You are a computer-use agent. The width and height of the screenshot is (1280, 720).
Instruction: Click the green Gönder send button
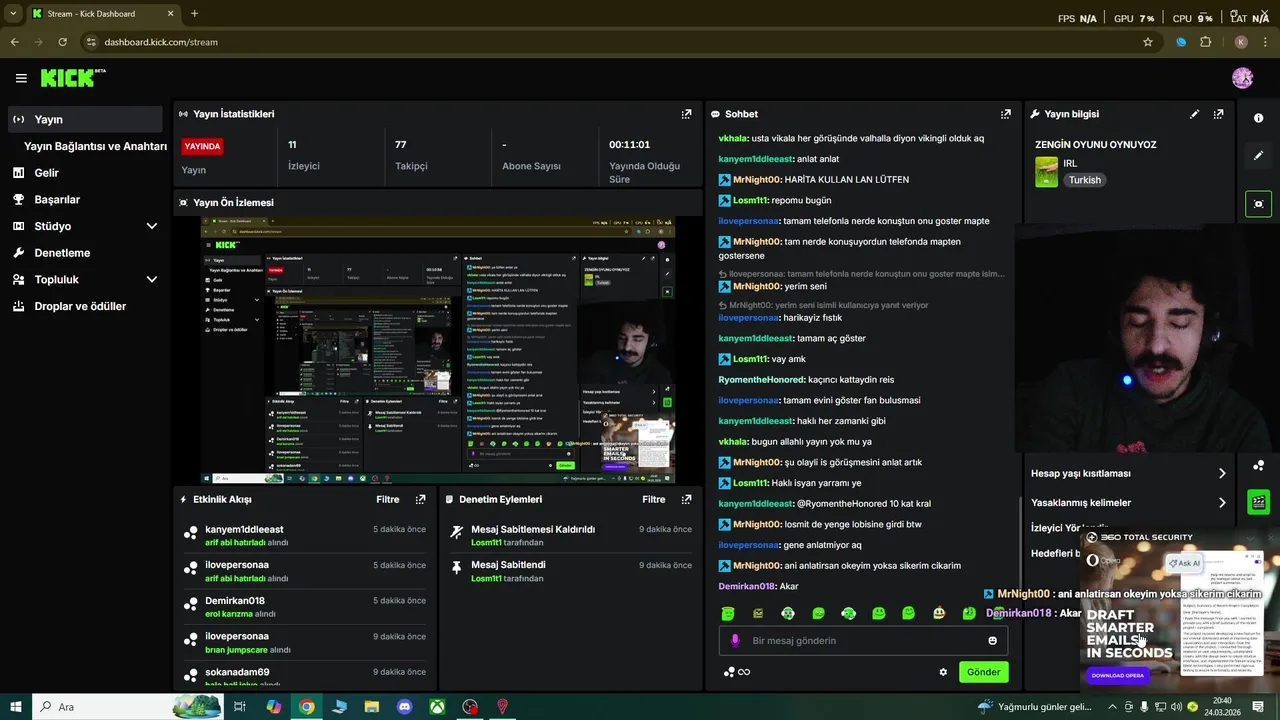983,672
